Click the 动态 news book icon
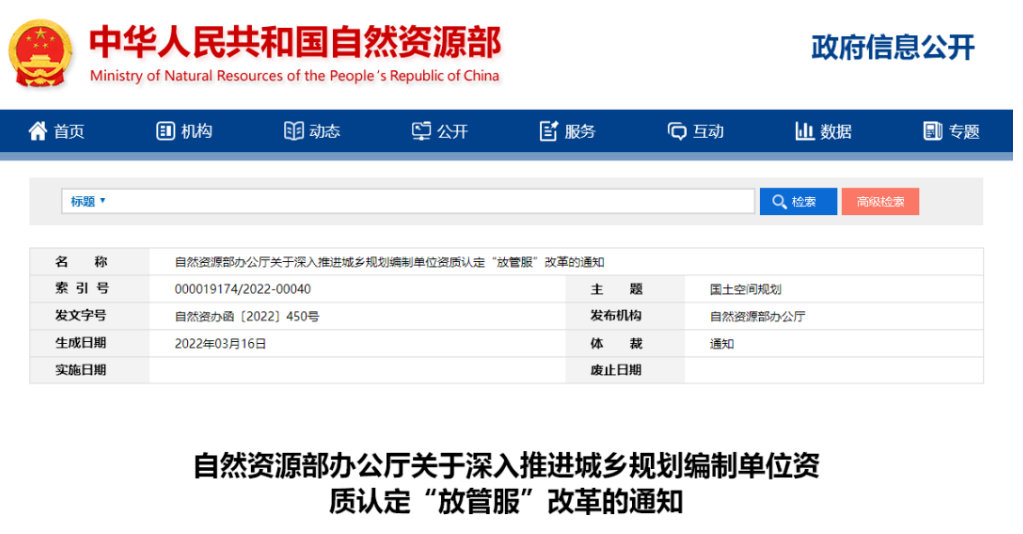The width and height of the screenshot is (1023, 534). tap(293, 131)
